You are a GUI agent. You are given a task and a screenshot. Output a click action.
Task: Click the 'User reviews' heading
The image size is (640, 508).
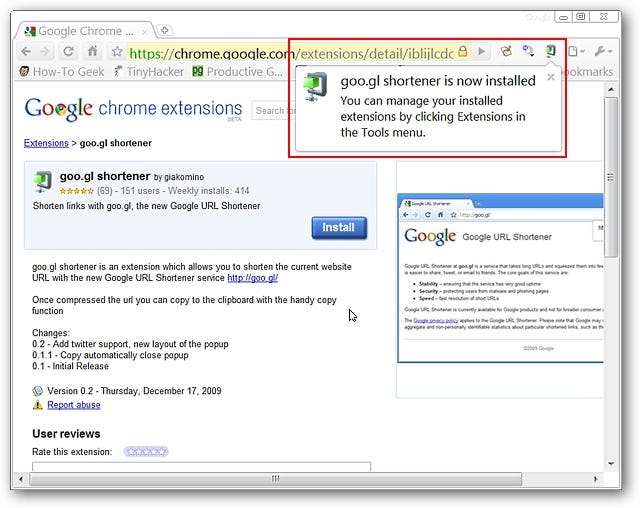click(x=66, y=434)
